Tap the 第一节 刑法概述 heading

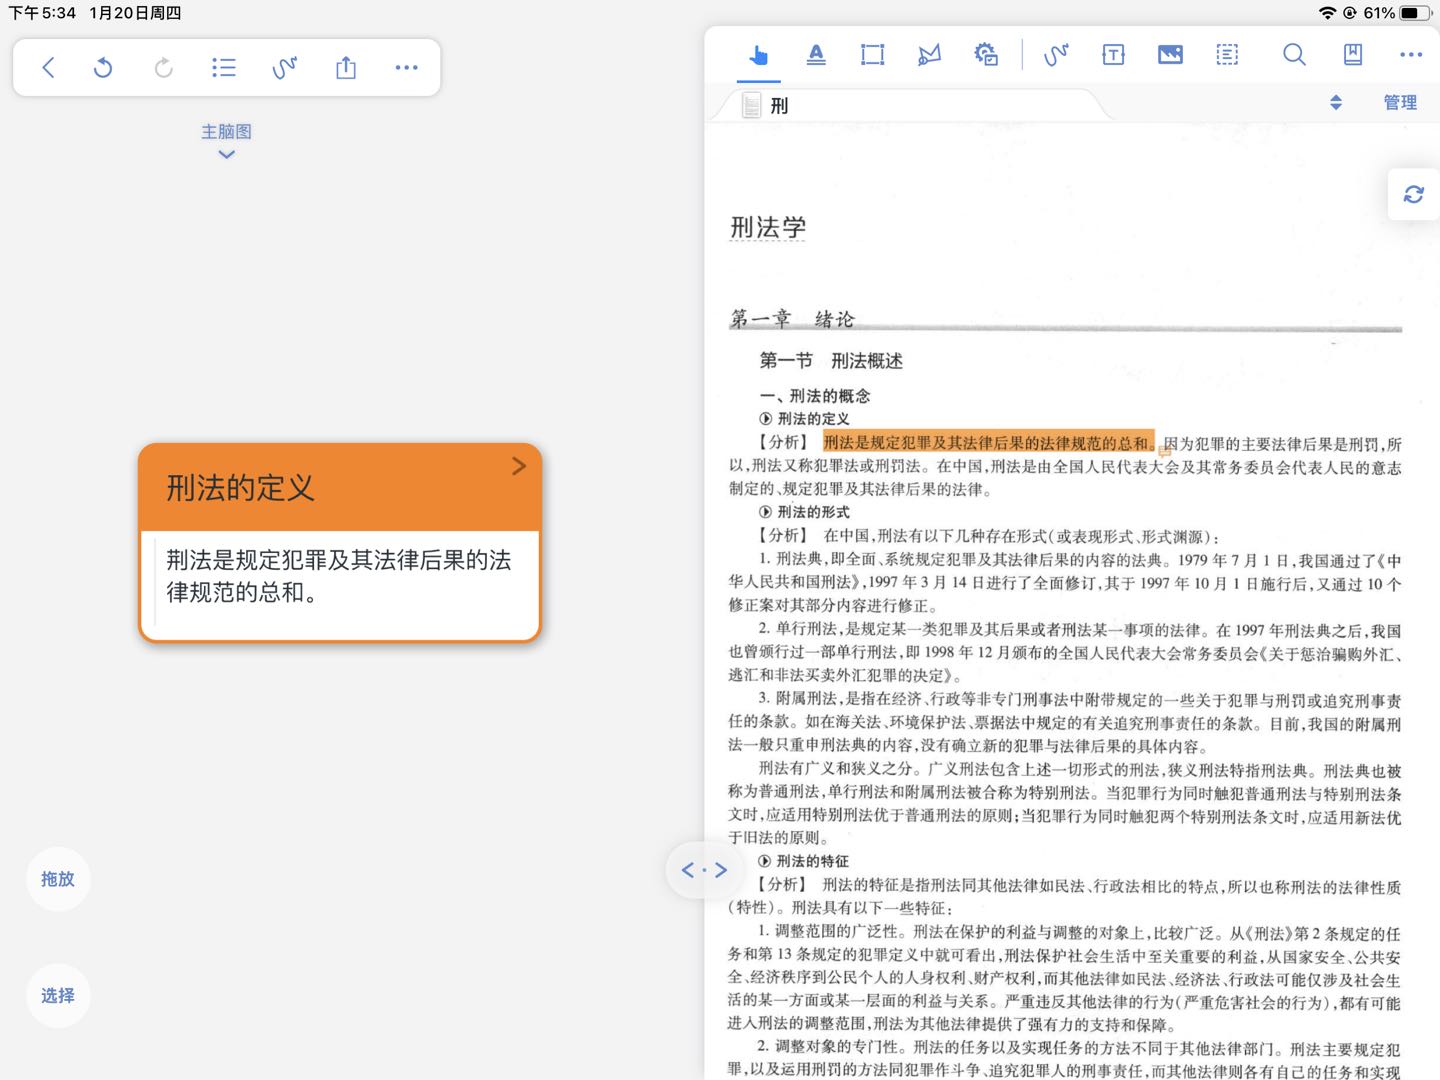[x=831, y=361]
